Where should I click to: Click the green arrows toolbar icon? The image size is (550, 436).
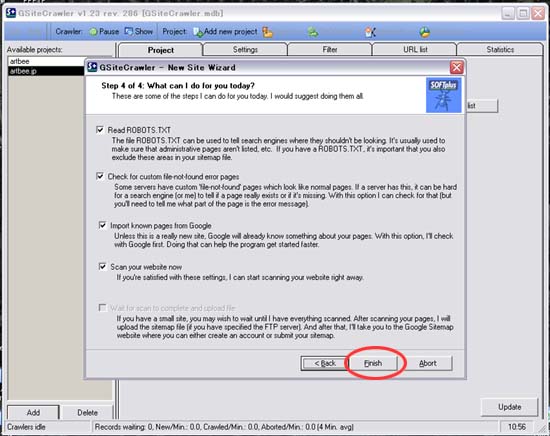pyautogui.click(x=313, y=32)
